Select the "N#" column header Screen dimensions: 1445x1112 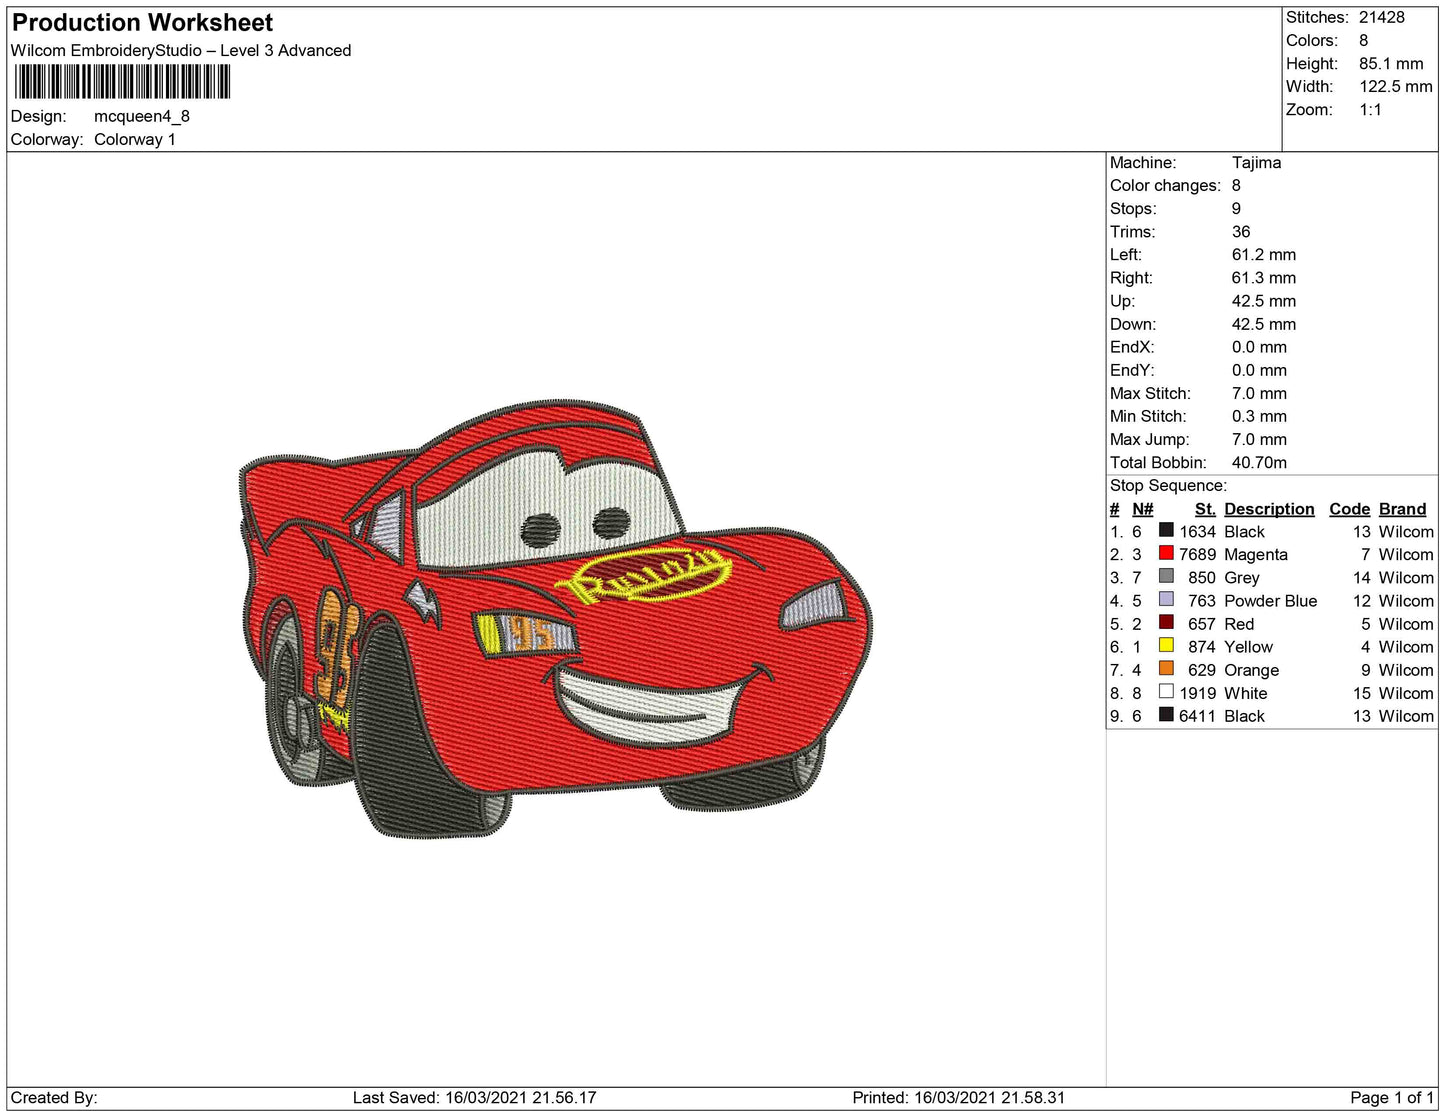tap(1142, 508)
